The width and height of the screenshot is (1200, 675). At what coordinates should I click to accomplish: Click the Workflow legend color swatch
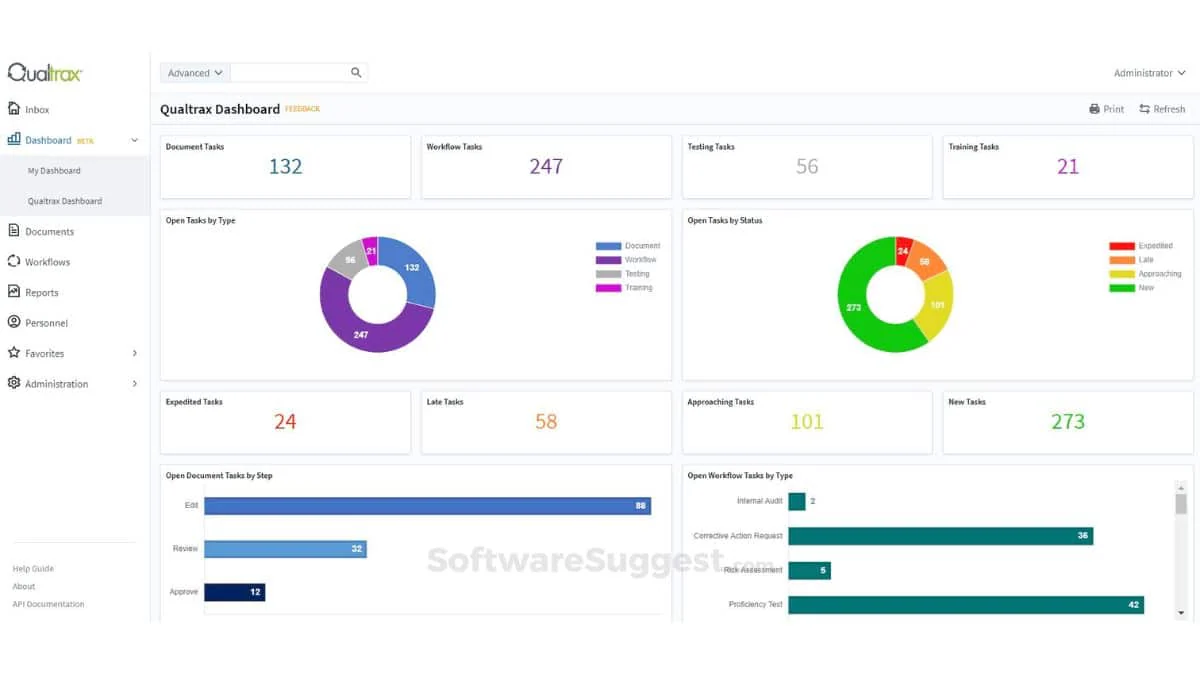tap(608, 260)
